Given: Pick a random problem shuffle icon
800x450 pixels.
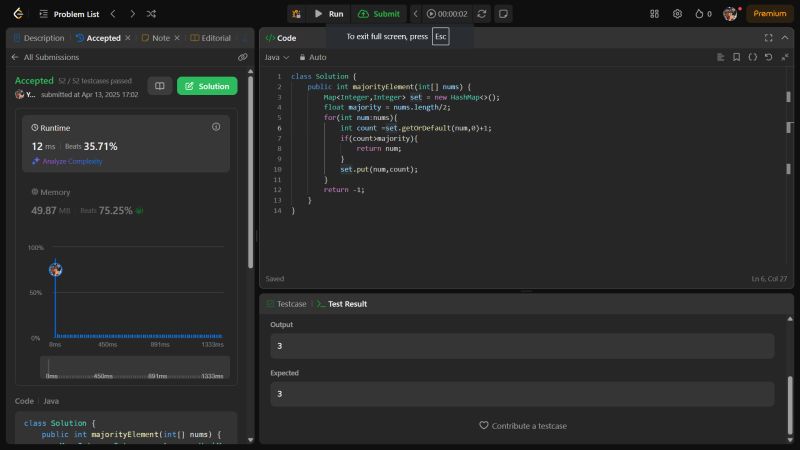Looking at the screenshot, I should (x=151, y=14).
